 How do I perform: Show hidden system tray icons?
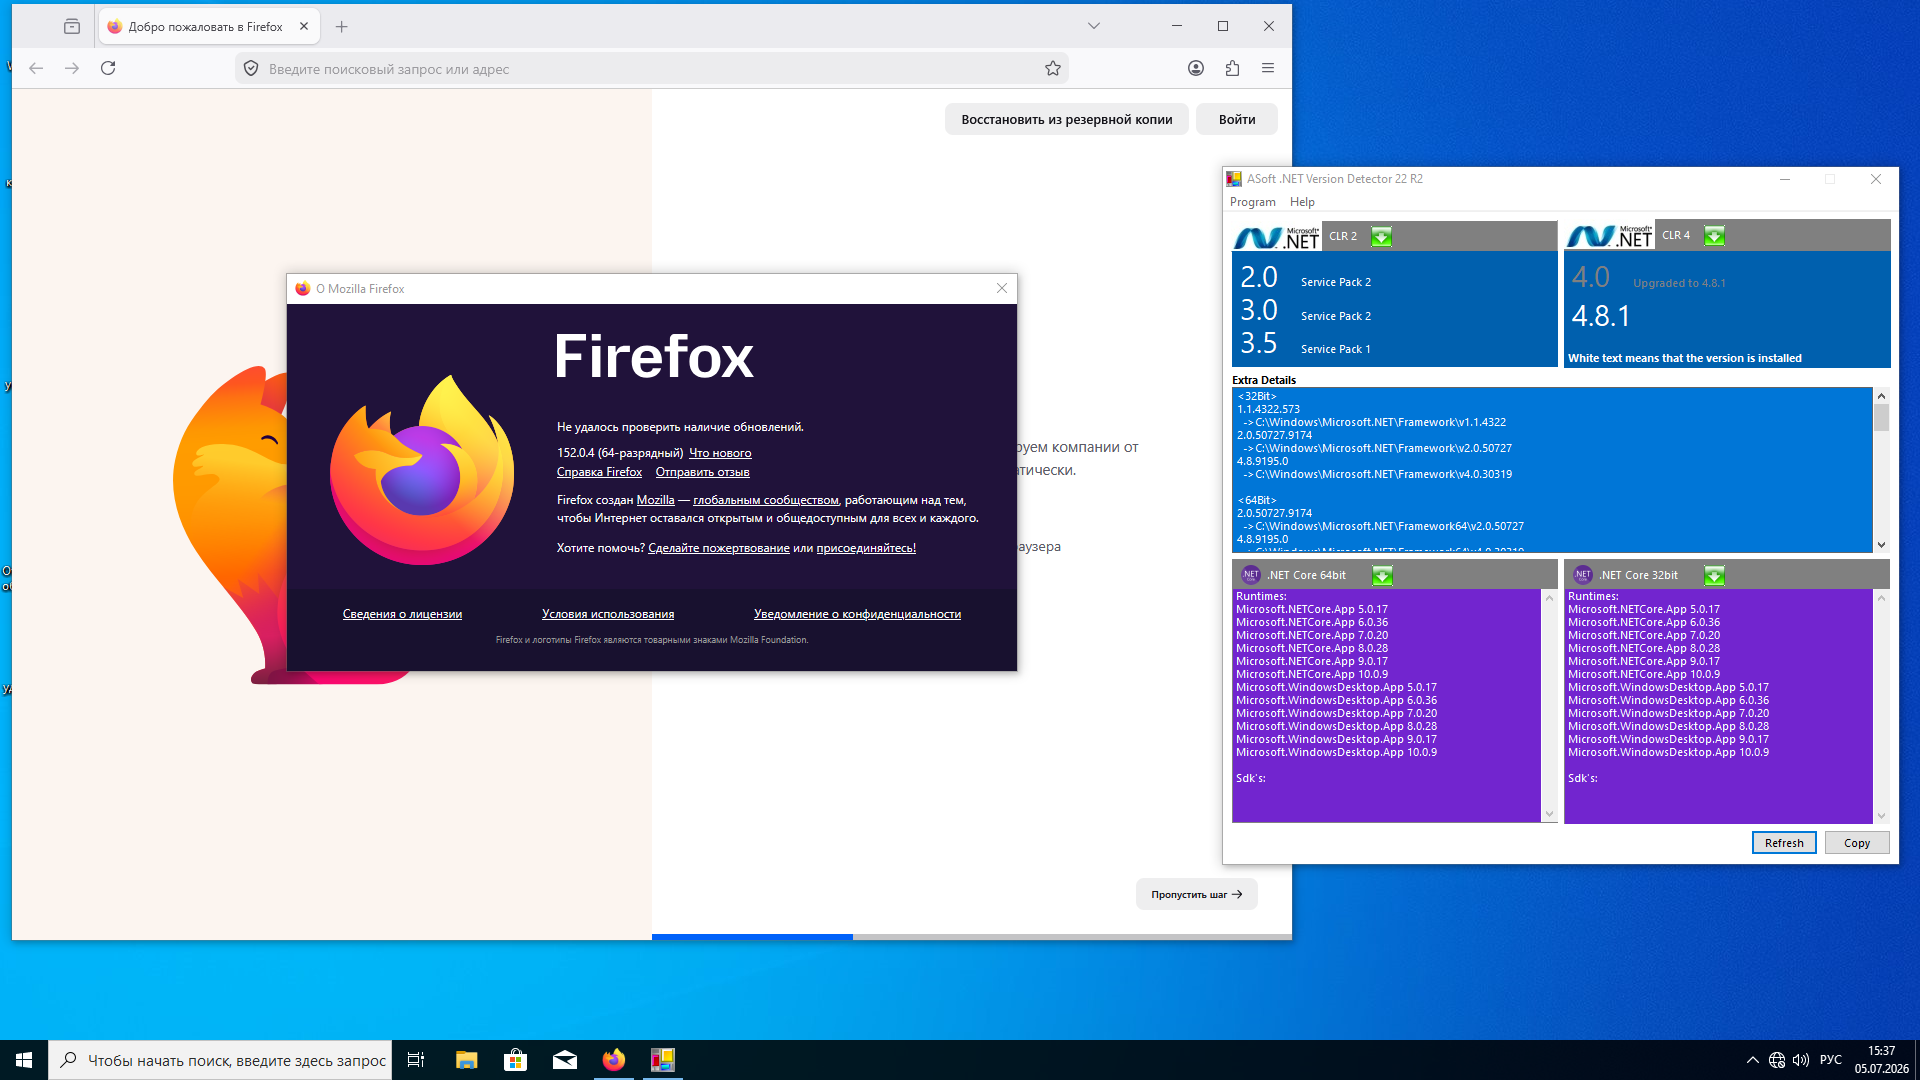[x=1752, y=1060]
